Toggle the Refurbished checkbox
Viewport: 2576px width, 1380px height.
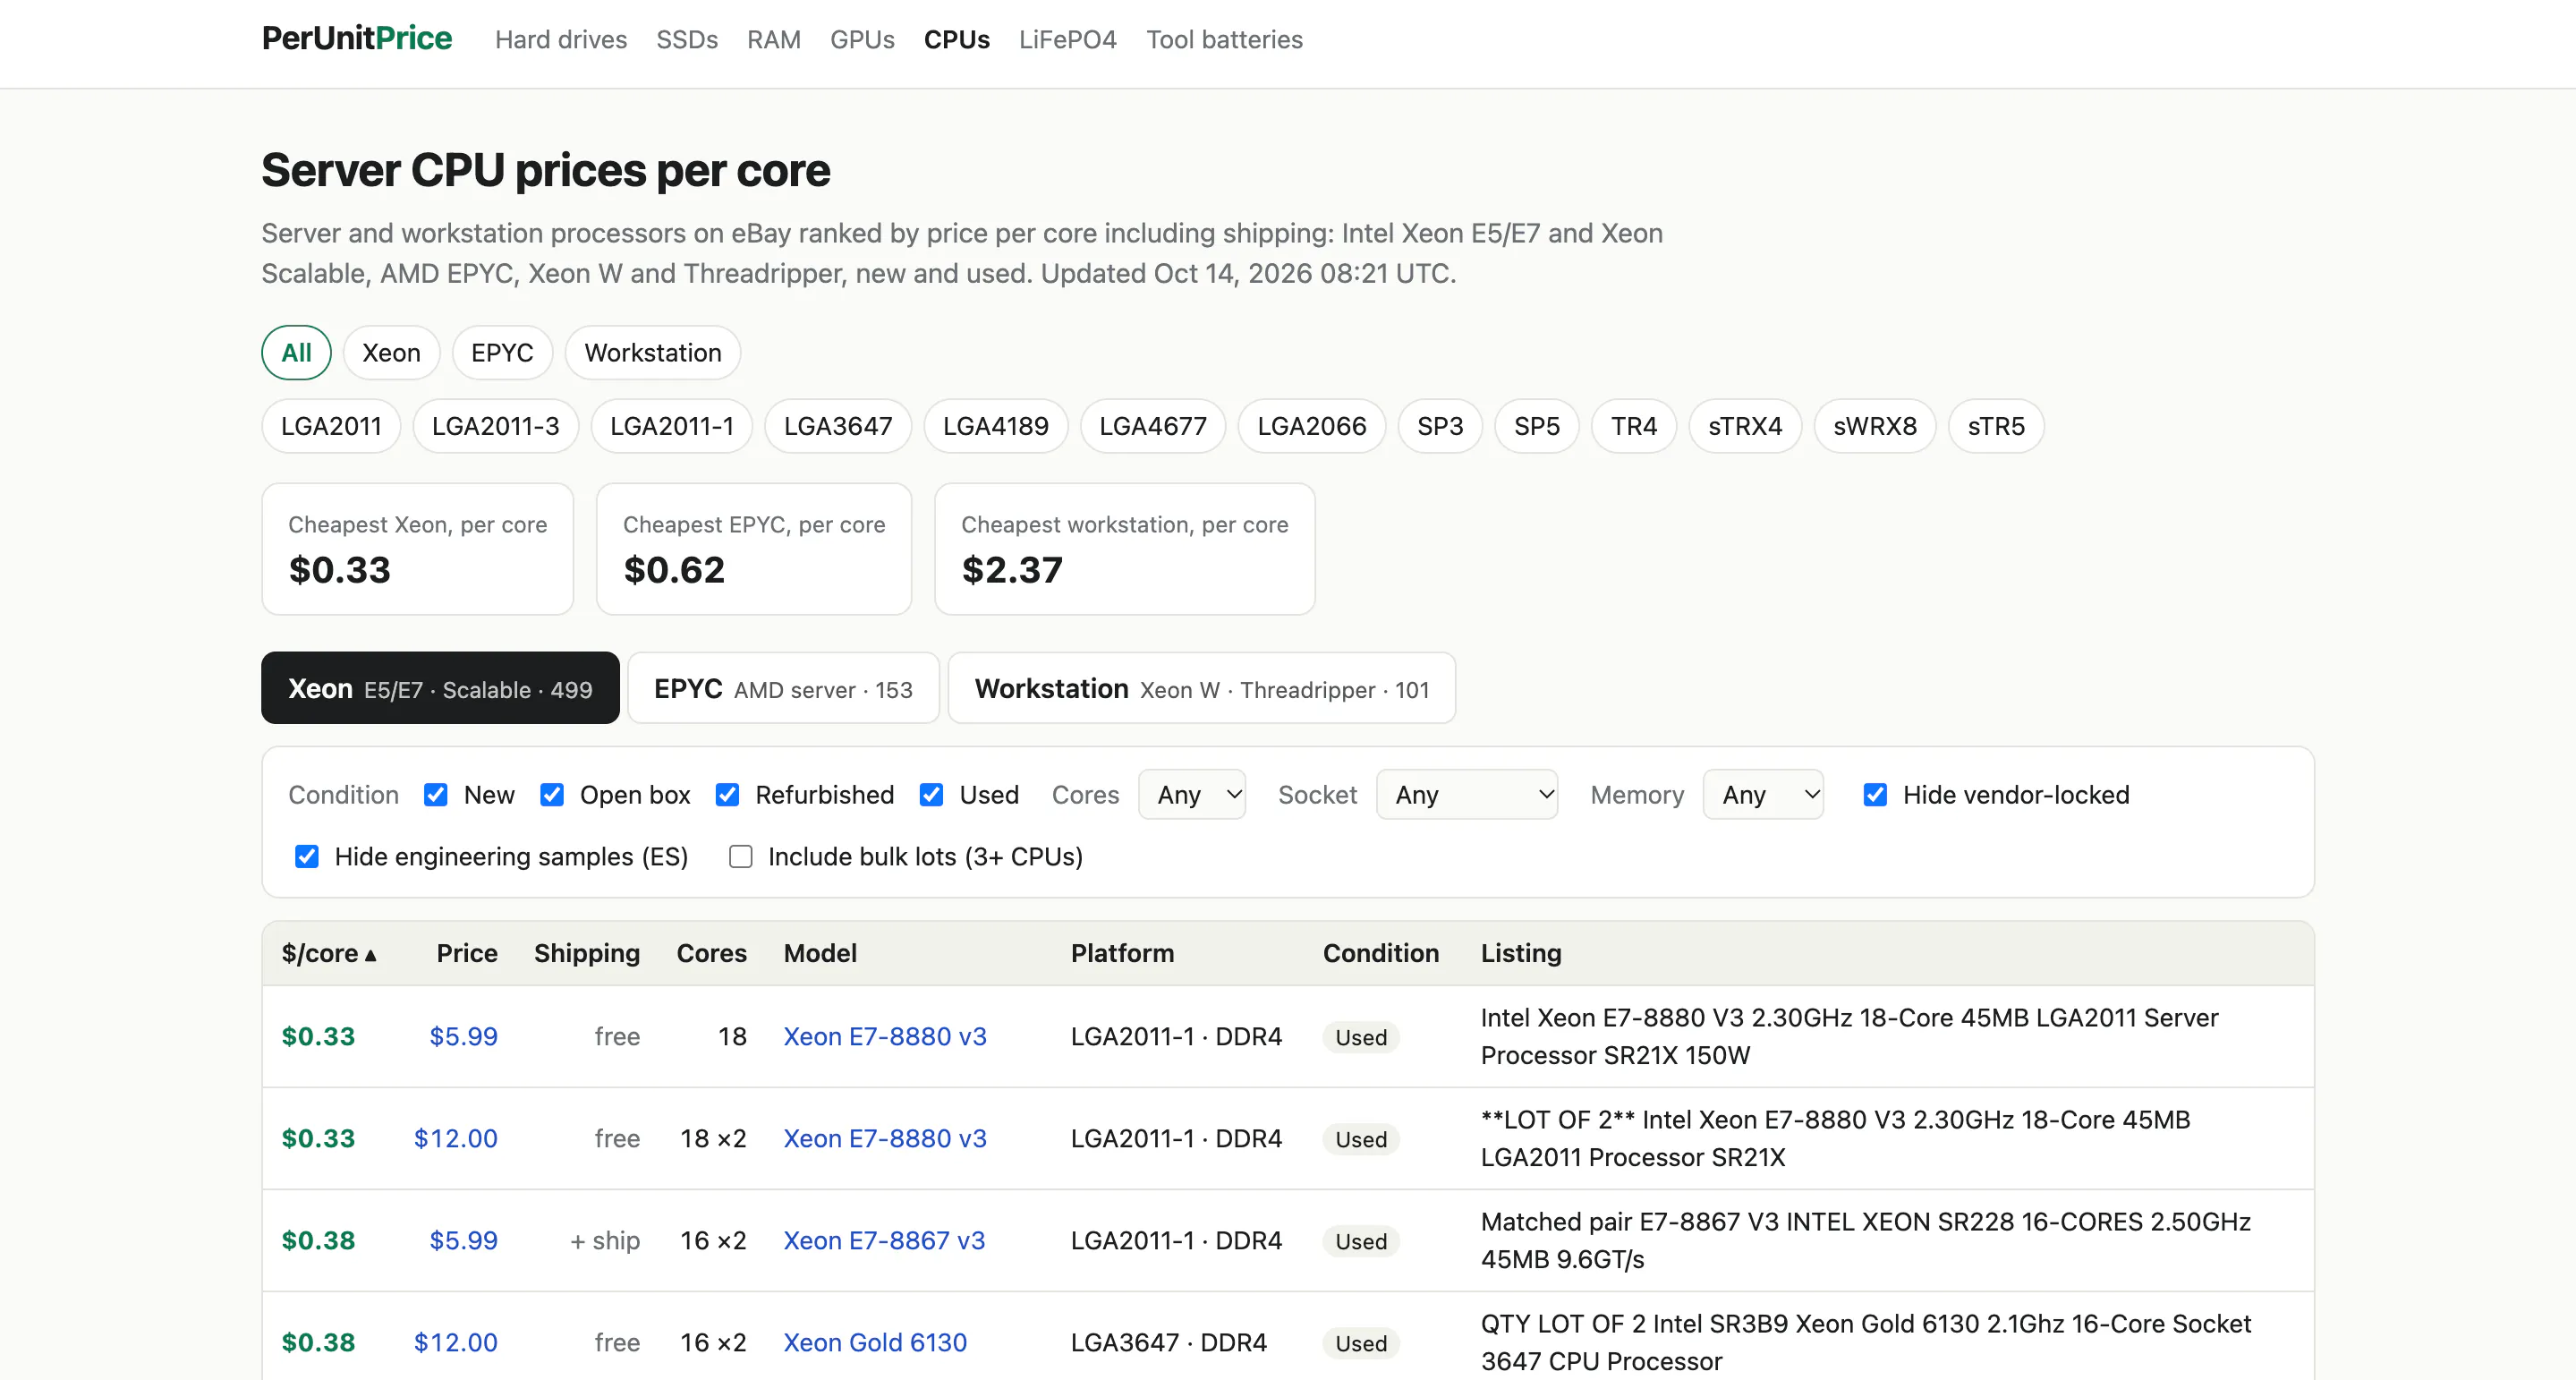727,795
